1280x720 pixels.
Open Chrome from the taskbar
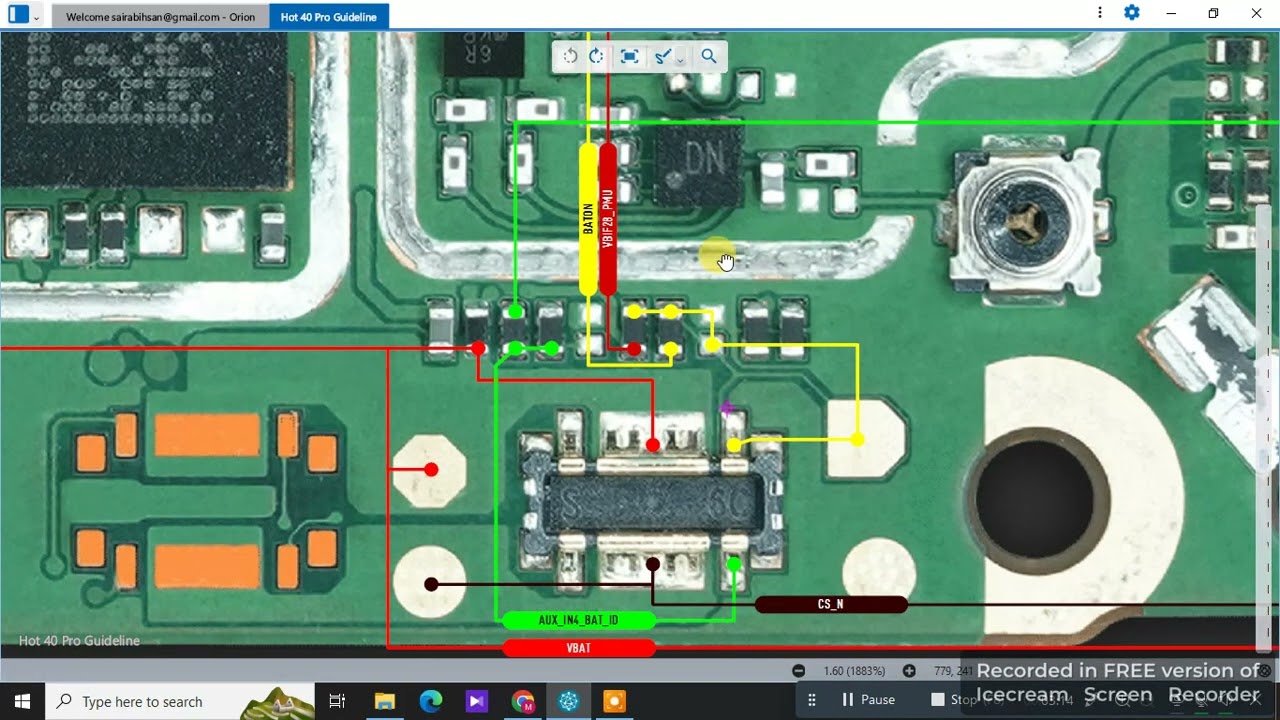coord(523,701)
